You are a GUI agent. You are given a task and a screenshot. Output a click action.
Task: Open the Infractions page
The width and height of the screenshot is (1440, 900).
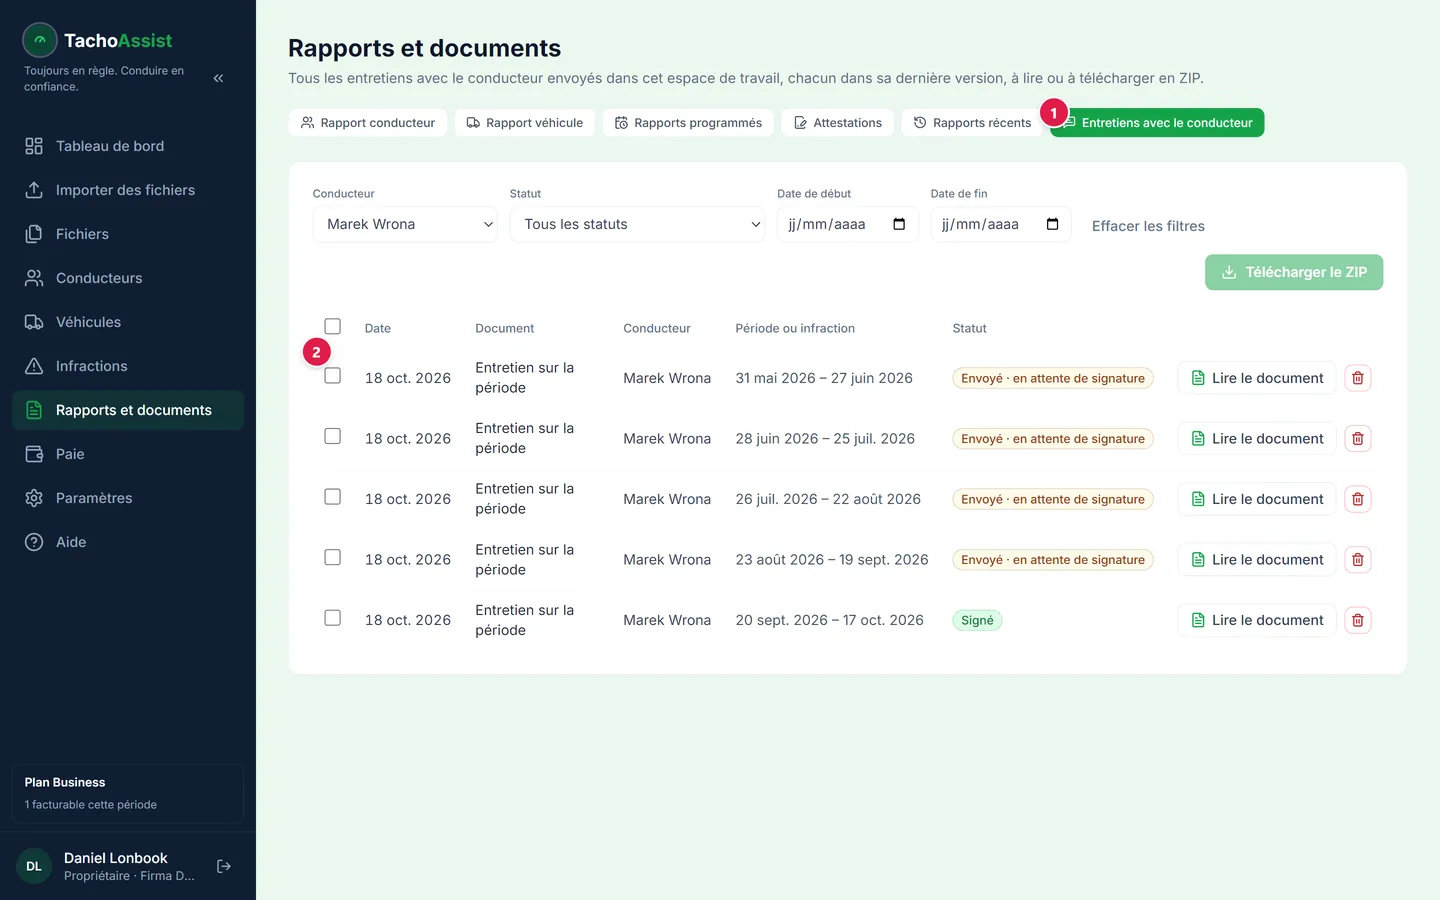128,366
